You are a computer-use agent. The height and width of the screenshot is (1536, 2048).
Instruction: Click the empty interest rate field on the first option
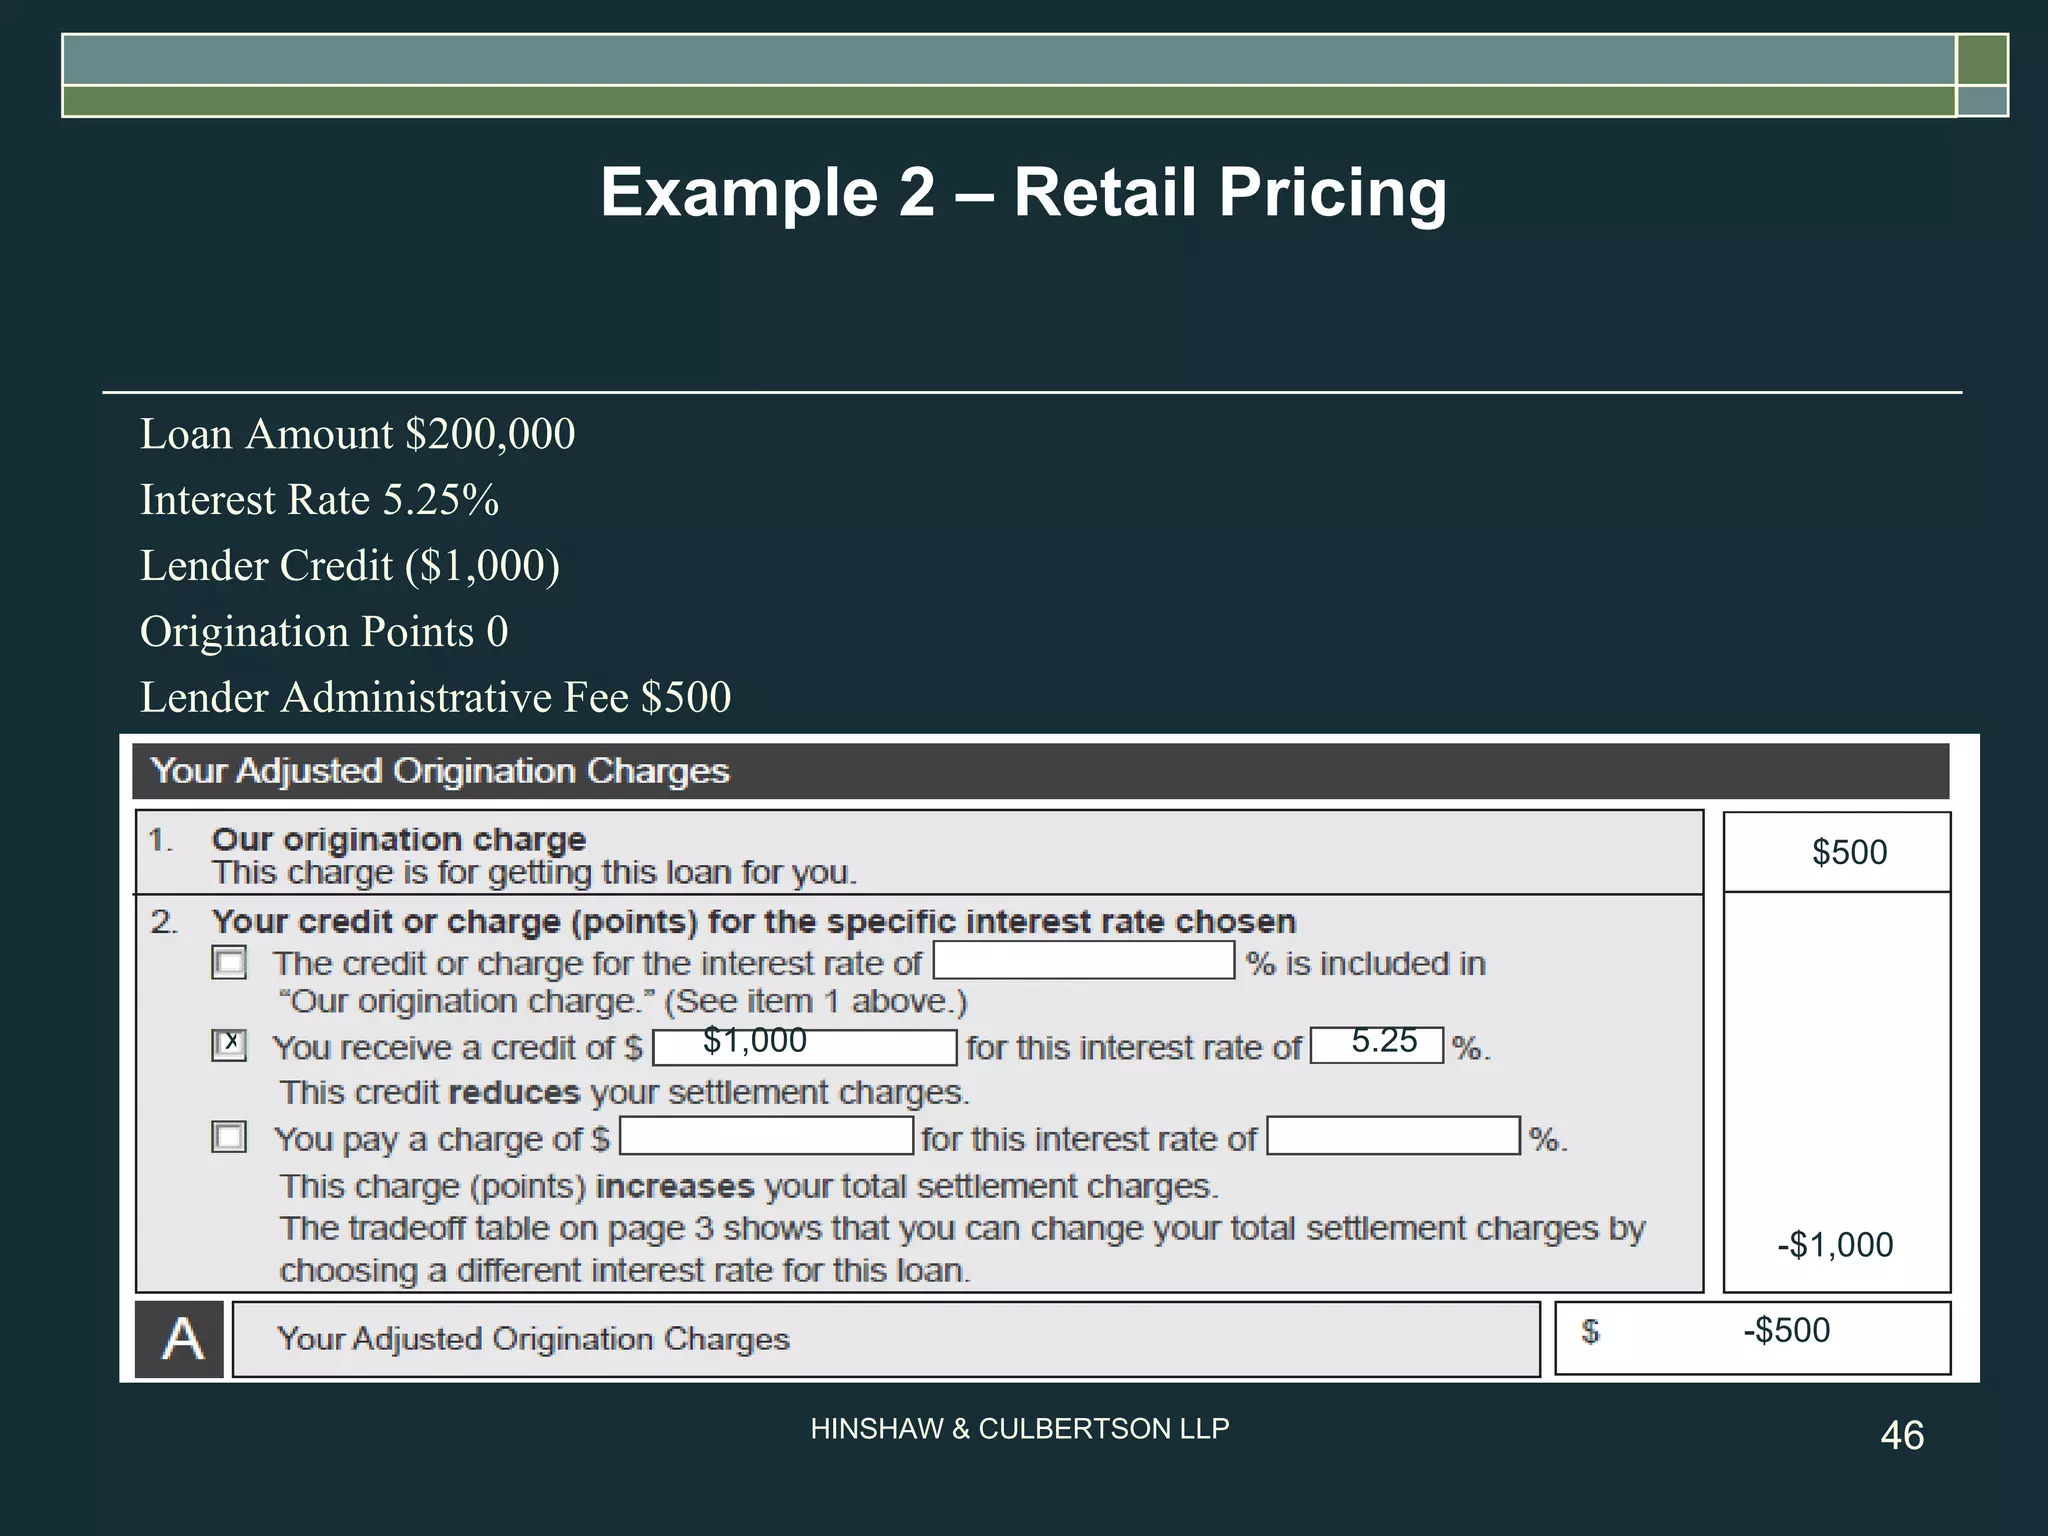tap(1083, 961)
